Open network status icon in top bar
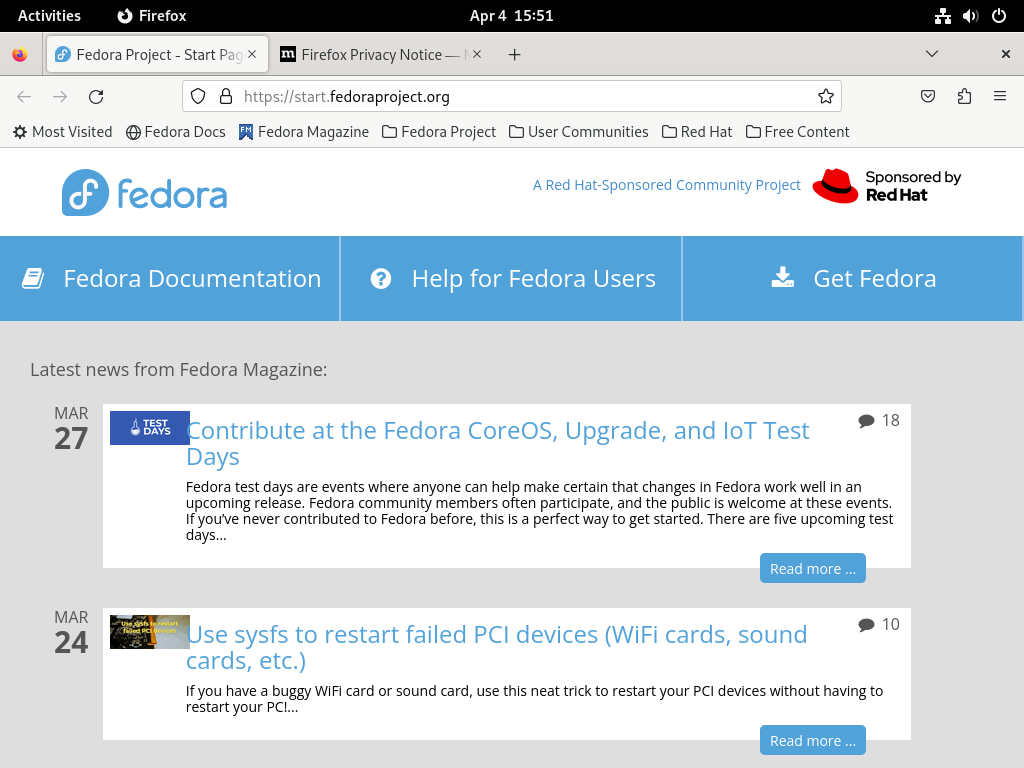This screenshot has height=768, width=1024. click(x=942, y=16)
